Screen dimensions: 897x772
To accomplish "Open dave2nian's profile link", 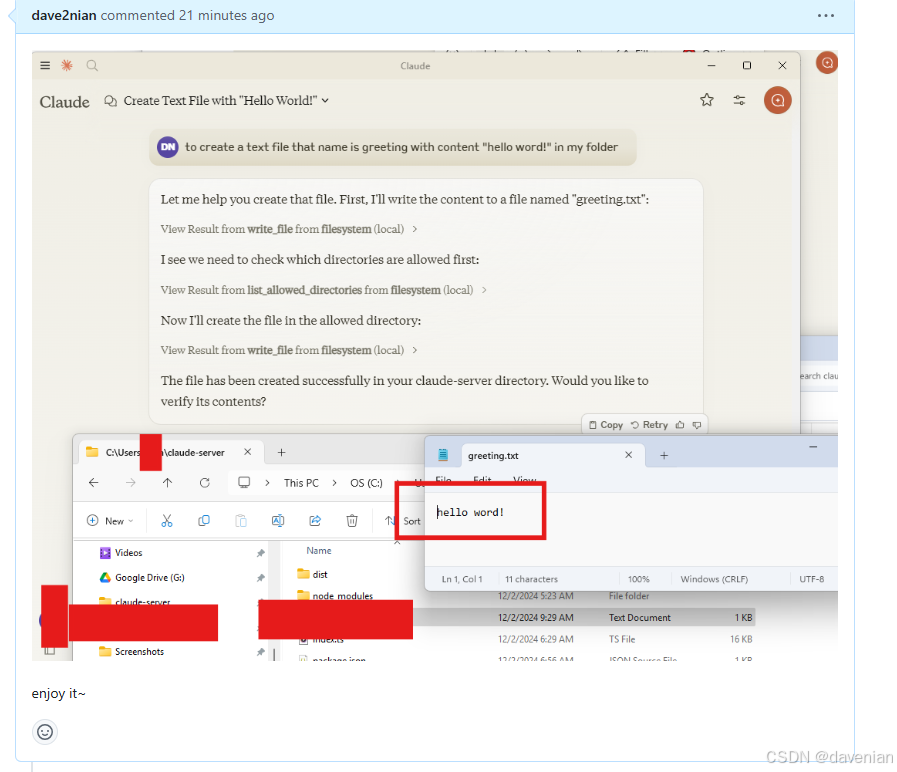I will coord(64,16).
